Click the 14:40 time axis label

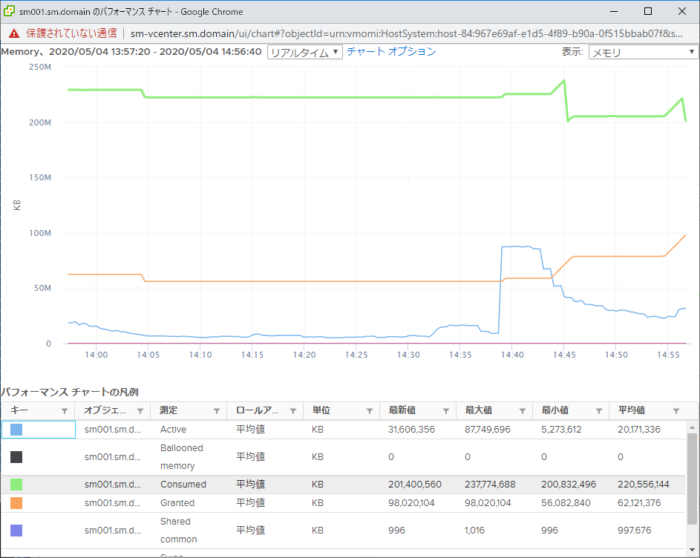click(x=512, y=355)
